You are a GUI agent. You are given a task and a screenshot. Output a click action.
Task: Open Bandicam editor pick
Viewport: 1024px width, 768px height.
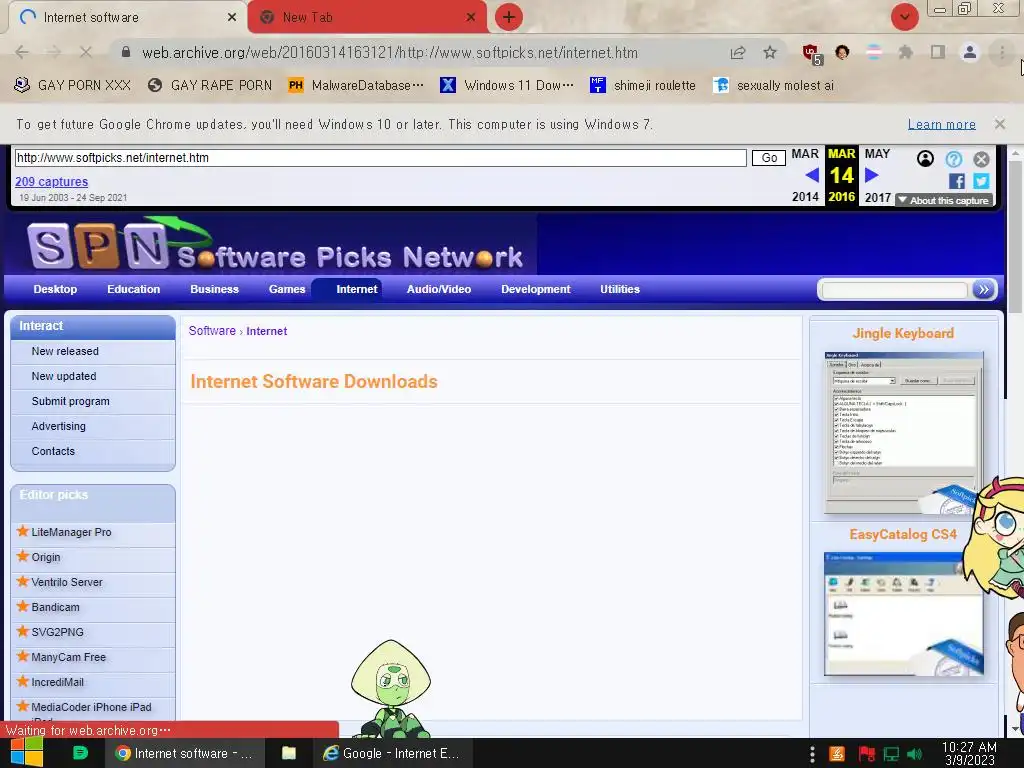(x=56, y=607)
